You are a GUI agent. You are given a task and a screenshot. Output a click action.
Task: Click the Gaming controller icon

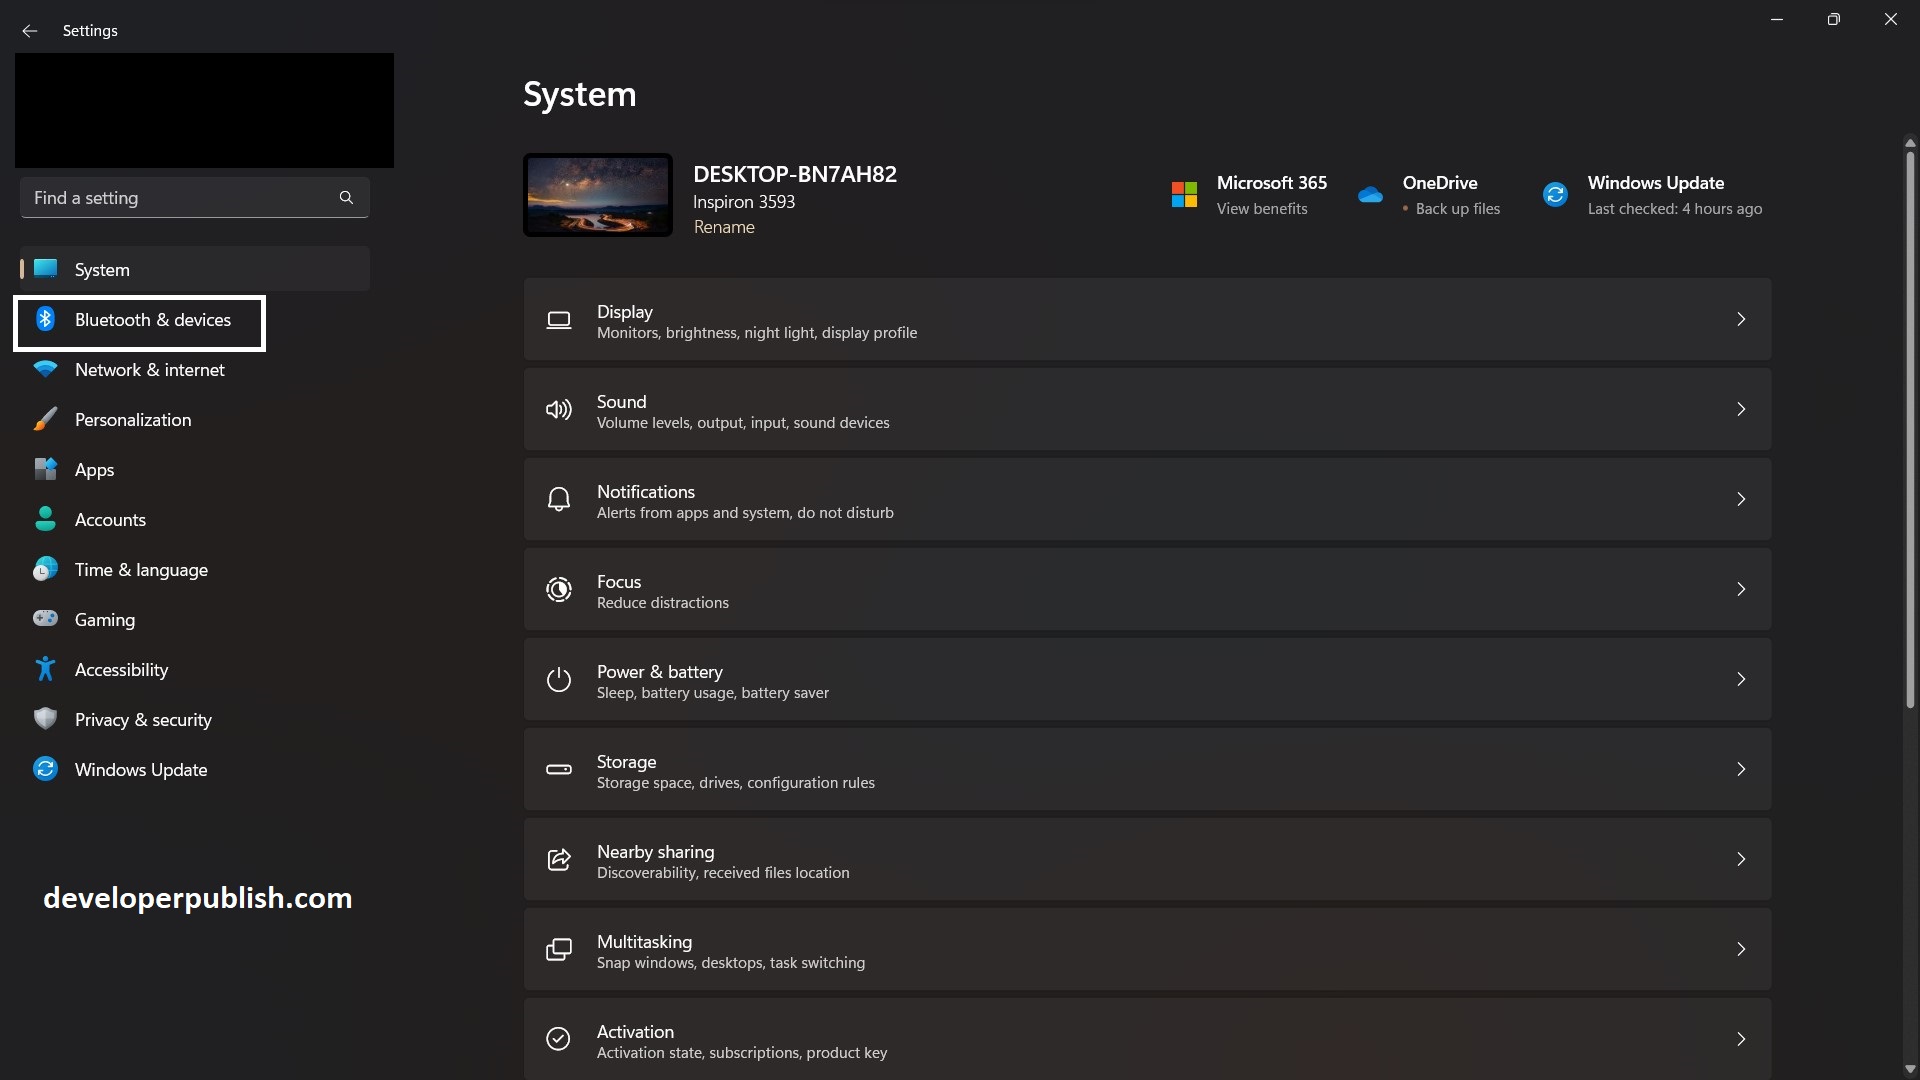[45, 619]
